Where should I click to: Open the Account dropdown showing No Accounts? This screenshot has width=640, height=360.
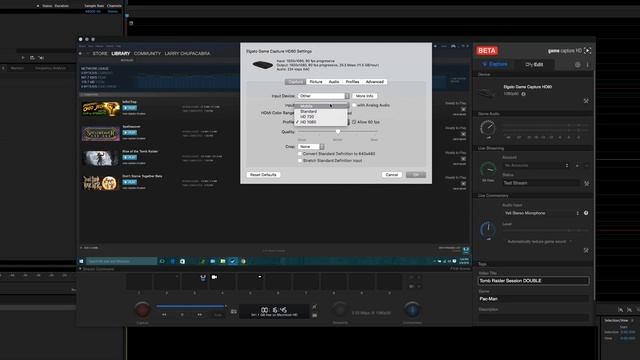coord(536,166)
